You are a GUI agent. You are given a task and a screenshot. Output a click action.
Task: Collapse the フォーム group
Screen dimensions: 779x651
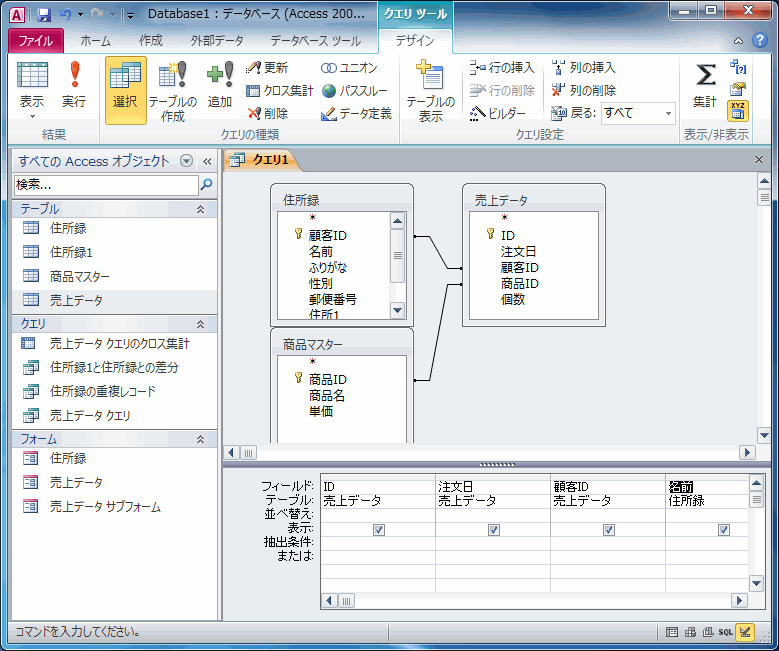[200, 439]
